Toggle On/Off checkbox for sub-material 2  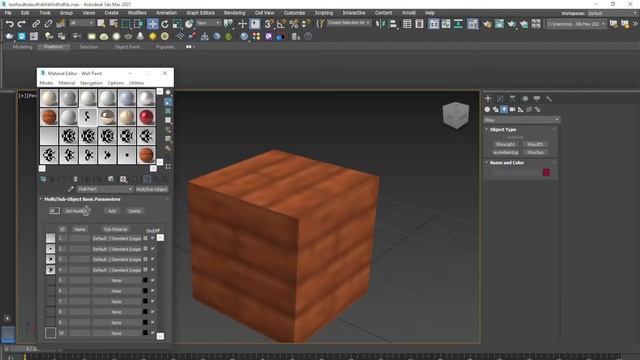tap(153, 249)
